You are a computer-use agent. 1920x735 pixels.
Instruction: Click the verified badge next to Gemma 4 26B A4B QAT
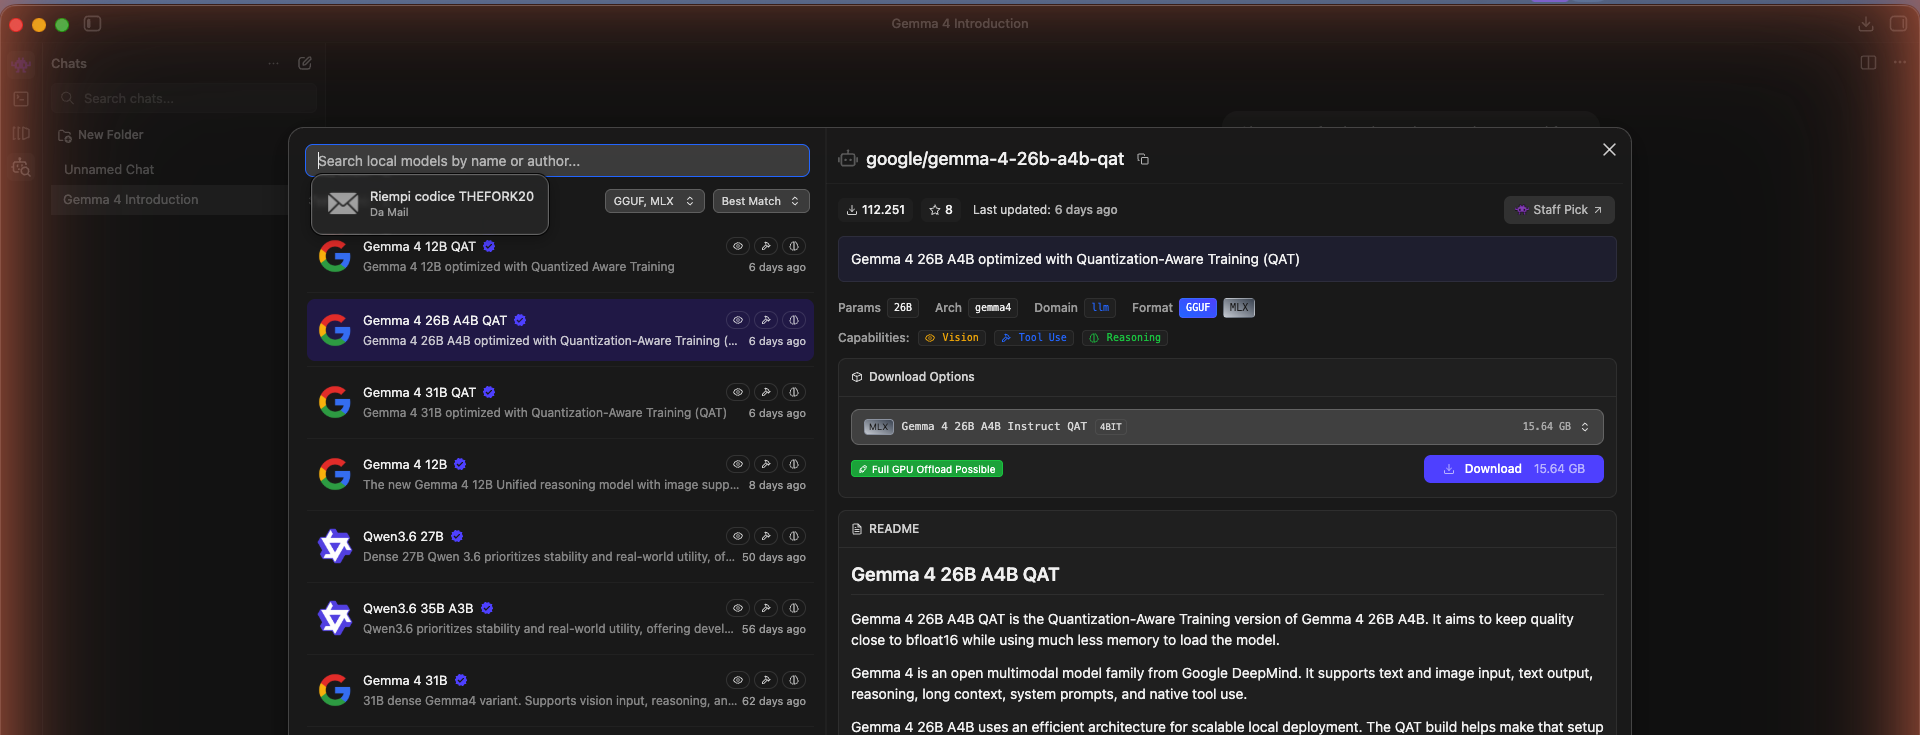[x=520, y=320]
